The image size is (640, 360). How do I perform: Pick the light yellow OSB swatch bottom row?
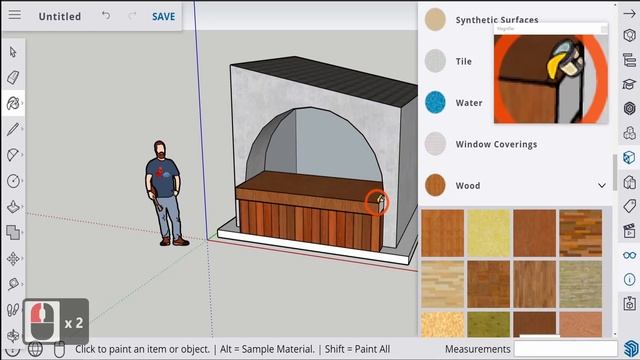[442, 324]
